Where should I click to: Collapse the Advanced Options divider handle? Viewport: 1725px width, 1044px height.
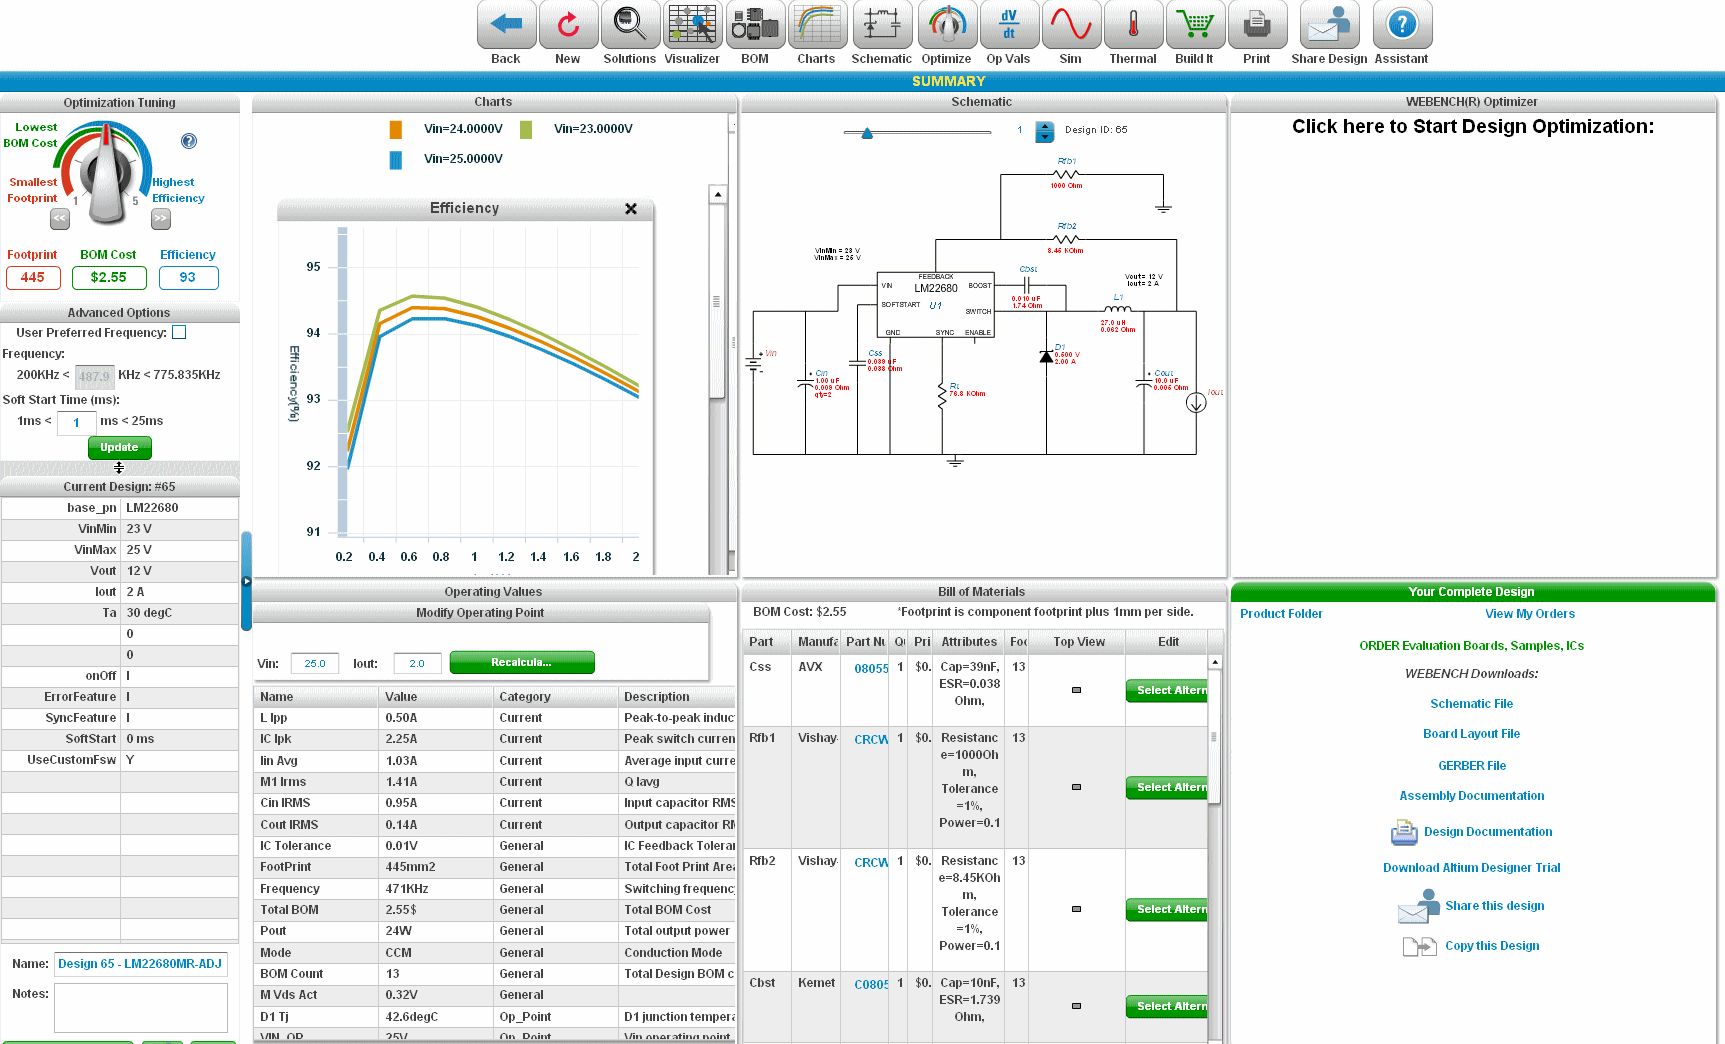point(119,468)
